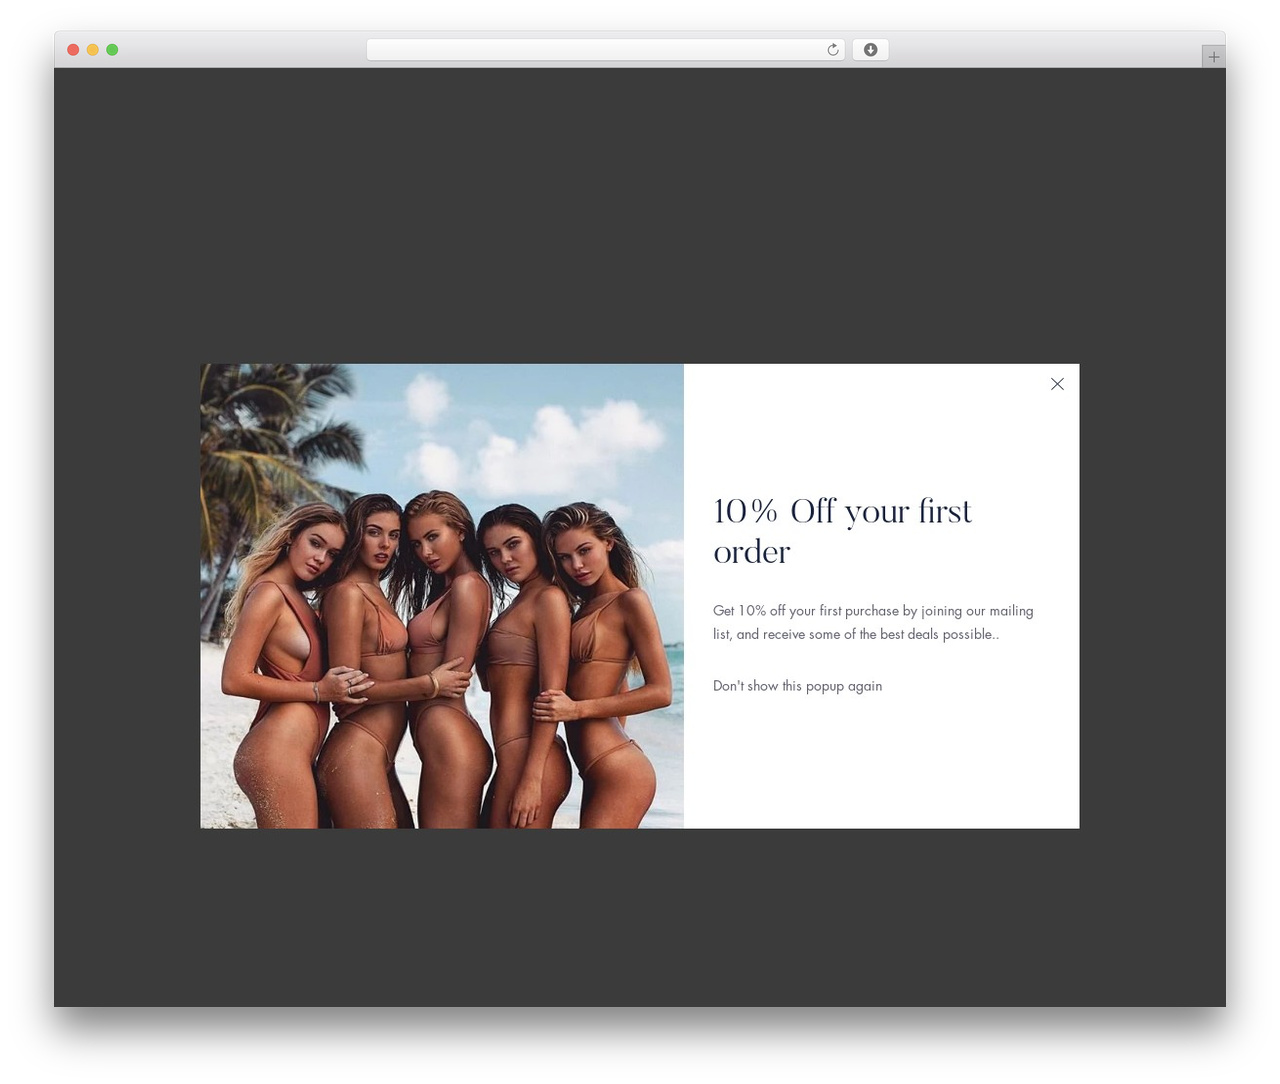
Task: Maximize the window with green button
Action: click(112, 50)
